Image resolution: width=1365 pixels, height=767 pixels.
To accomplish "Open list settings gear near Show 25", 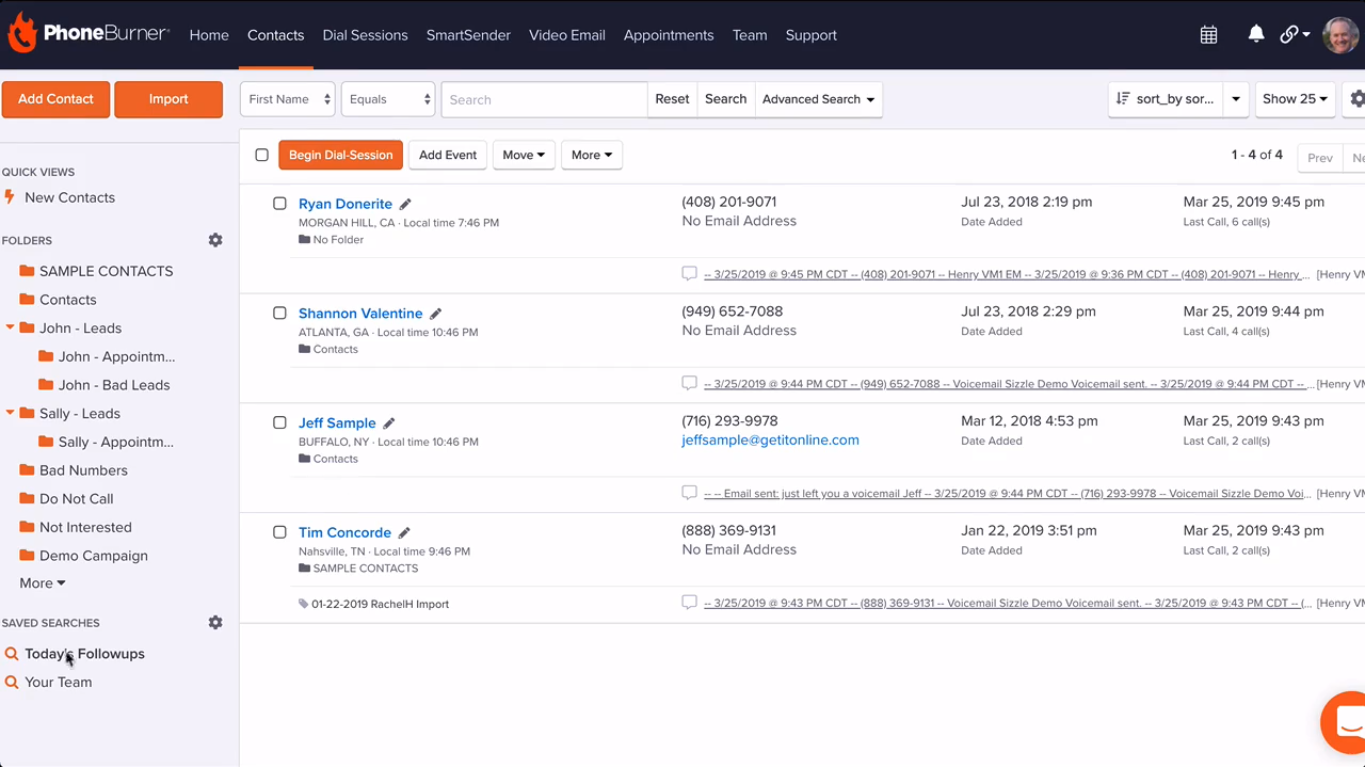I will click(1356, 99).
